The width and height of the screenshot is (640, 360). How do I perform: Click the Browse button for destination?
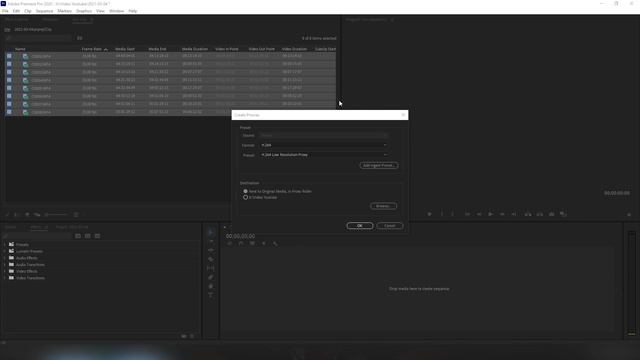click(x=383, y=206)
